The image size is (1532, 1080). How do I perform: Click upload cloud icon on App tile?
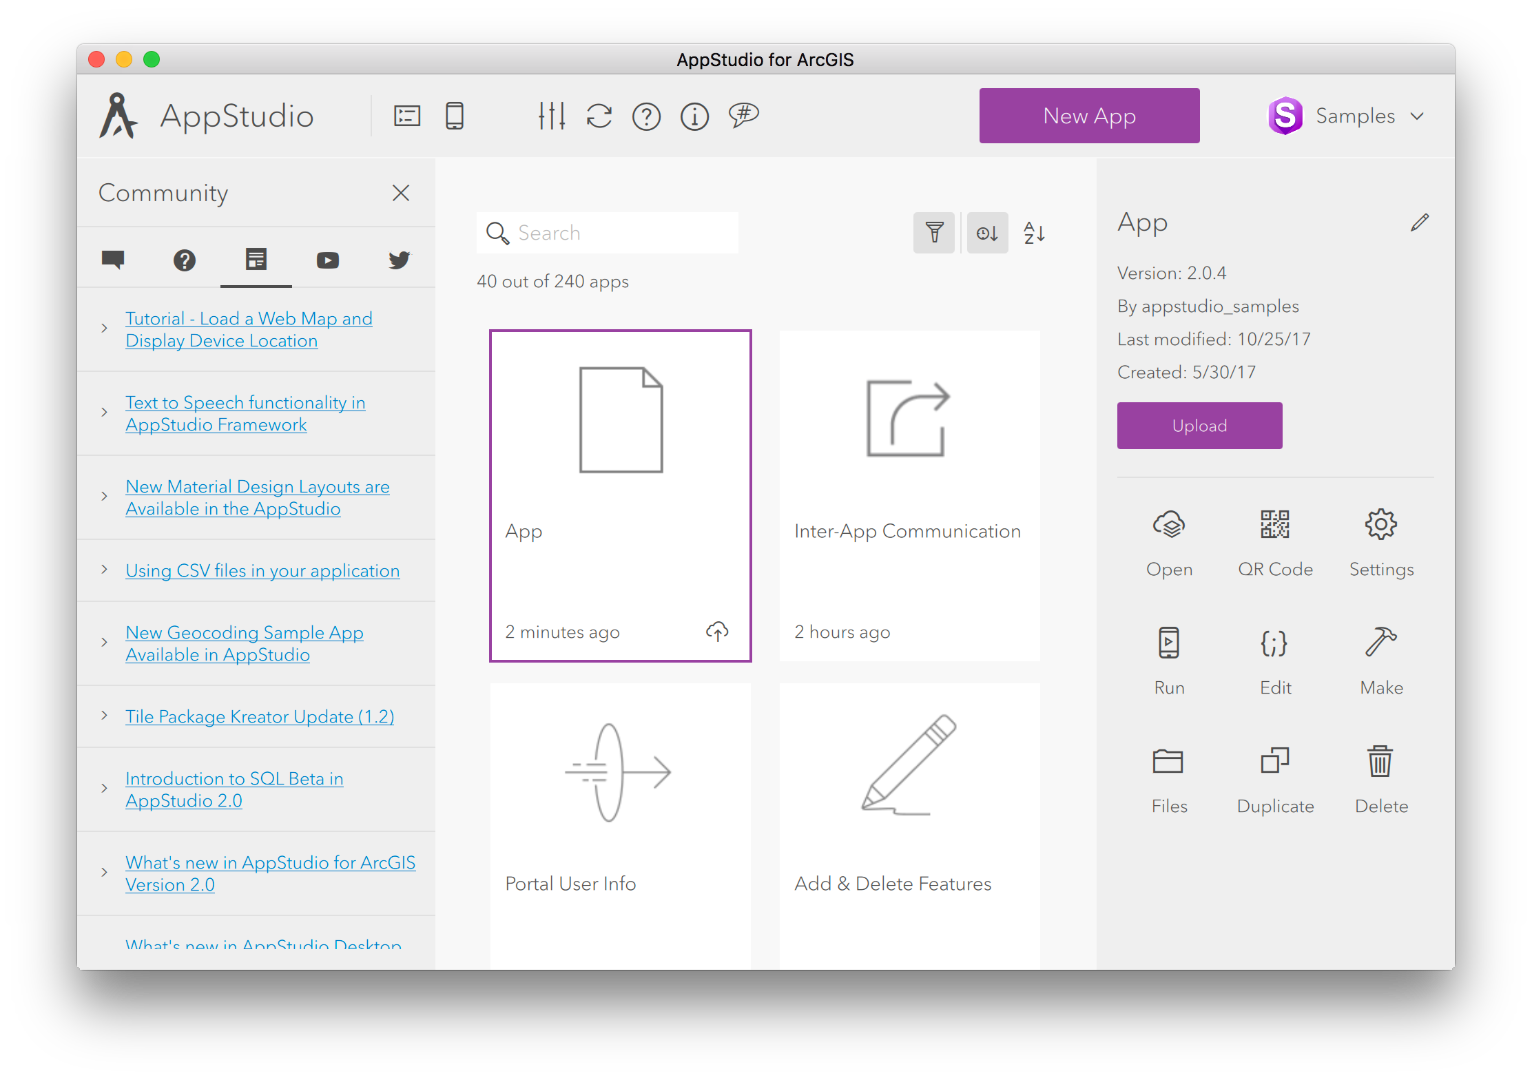point(717,631)
